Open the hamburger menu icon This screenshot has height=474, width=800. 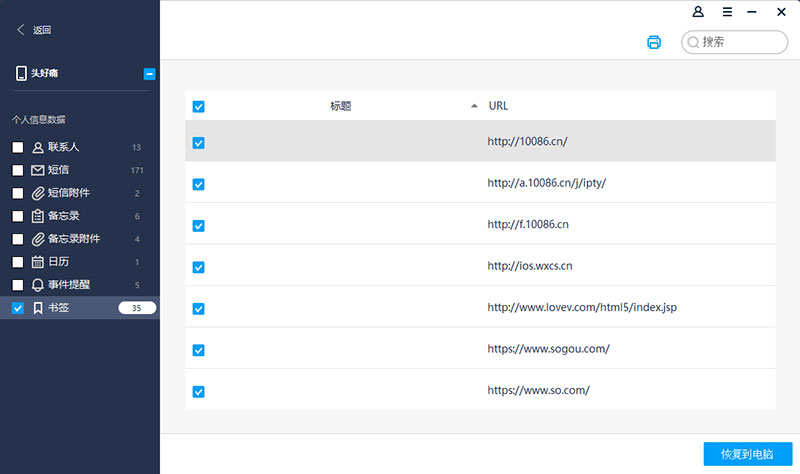click(x=727, y=12)
